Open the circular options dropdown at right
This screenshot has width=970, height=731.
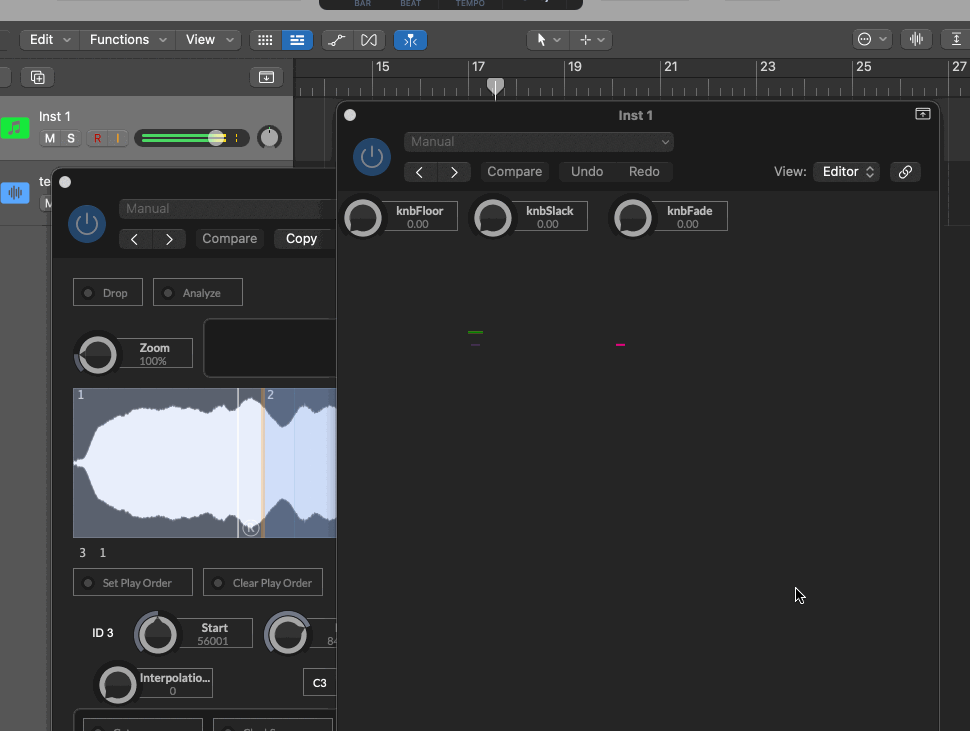point(872,40)
